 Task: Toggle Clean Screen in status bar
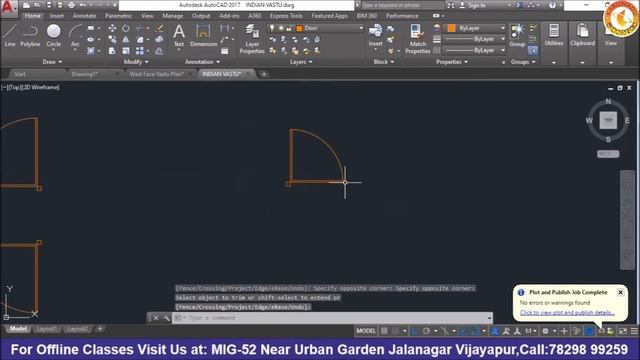(623, 331)
